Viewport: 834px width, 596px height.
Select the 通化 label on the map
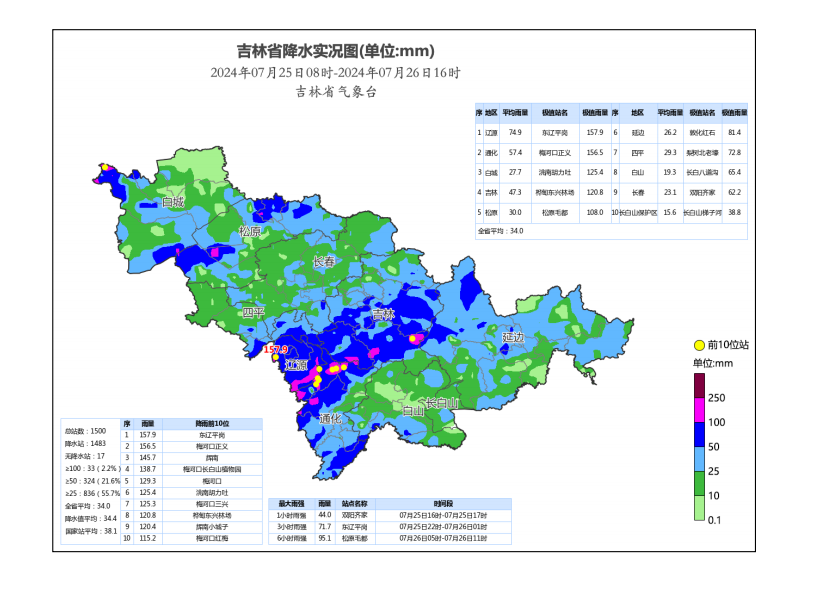330,418
